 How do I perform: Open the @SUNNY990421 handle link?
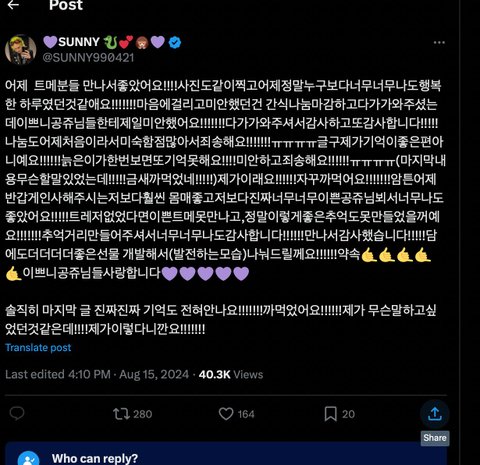click(x=88, y=58)
